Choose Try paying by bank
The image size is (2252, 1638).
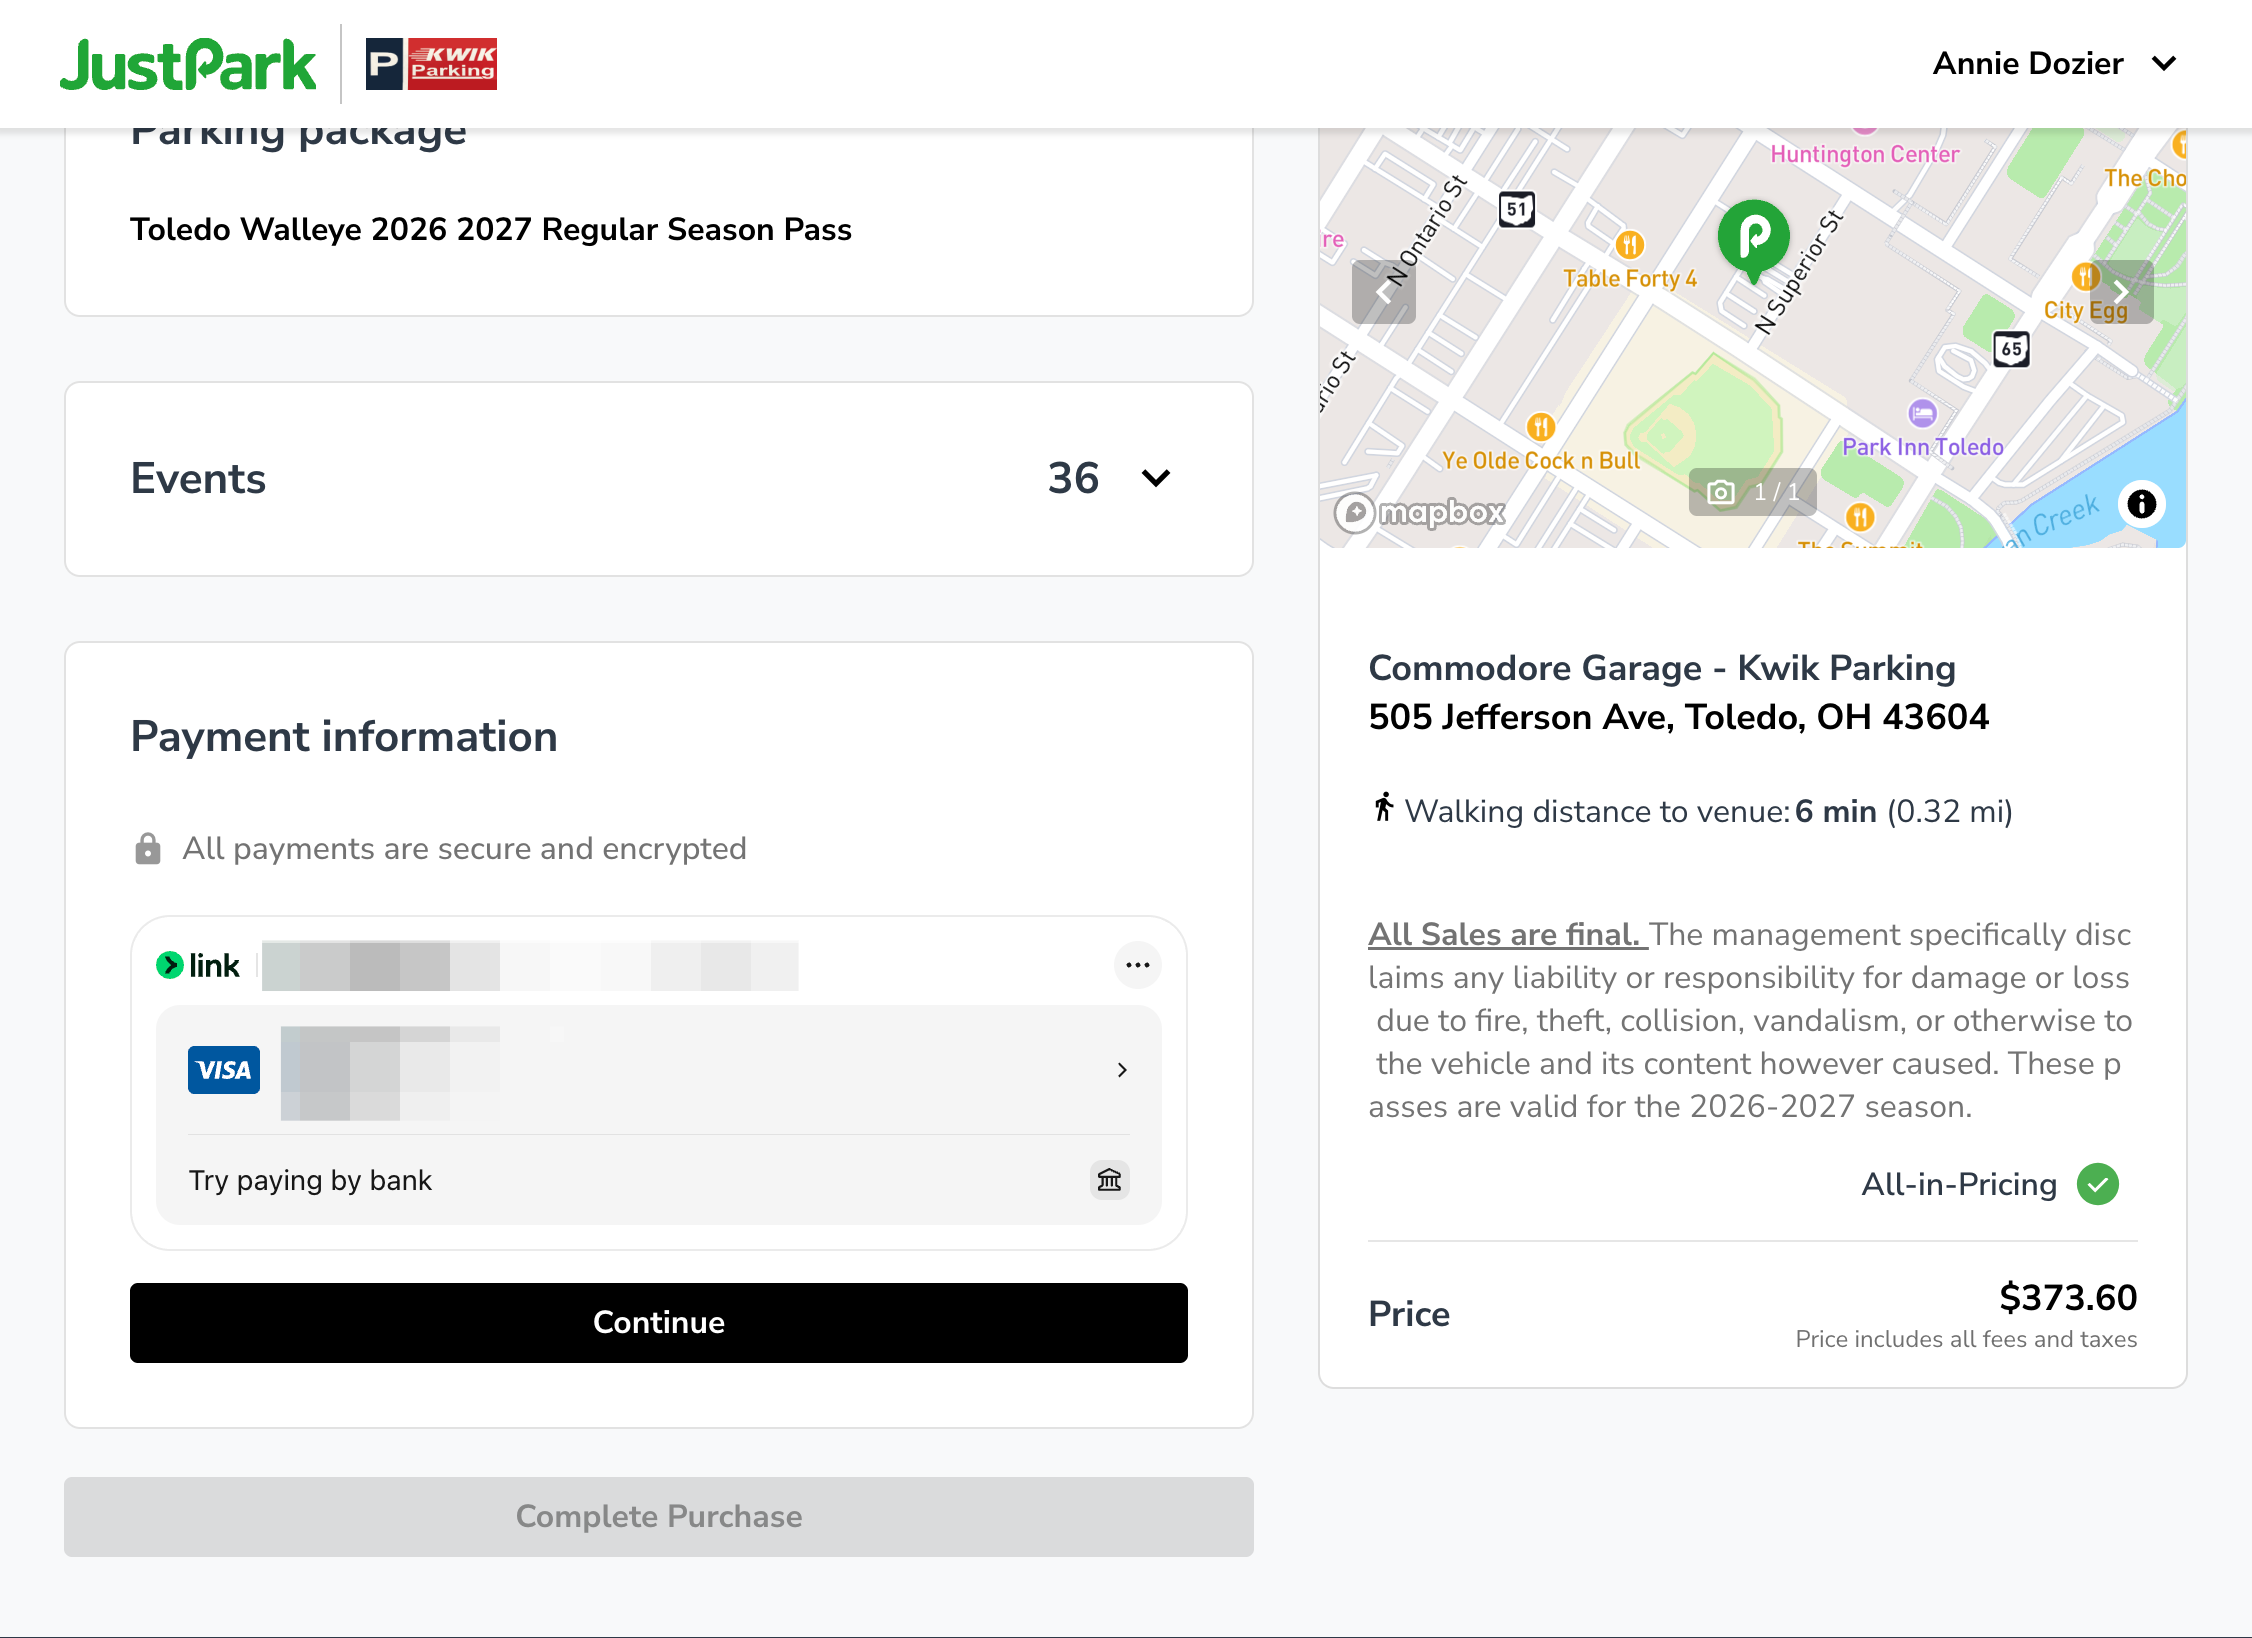point(659,1180)
